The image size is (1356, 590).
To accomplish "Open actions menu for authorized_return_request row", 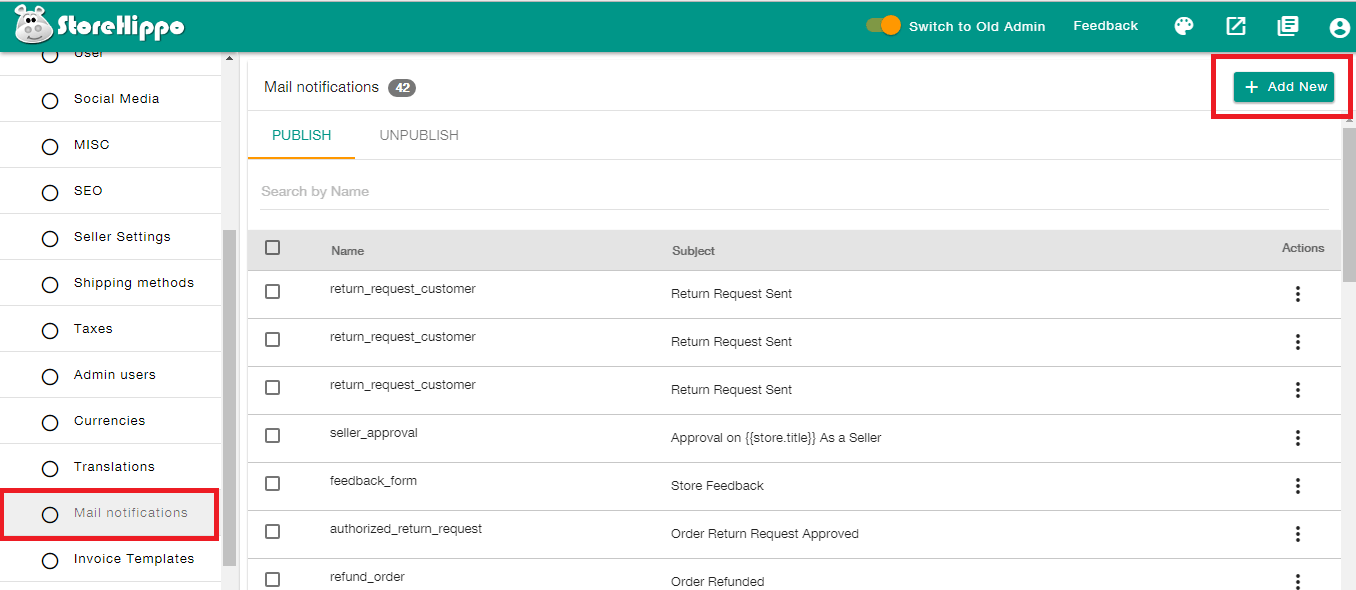I will [x=1298, y=534].
